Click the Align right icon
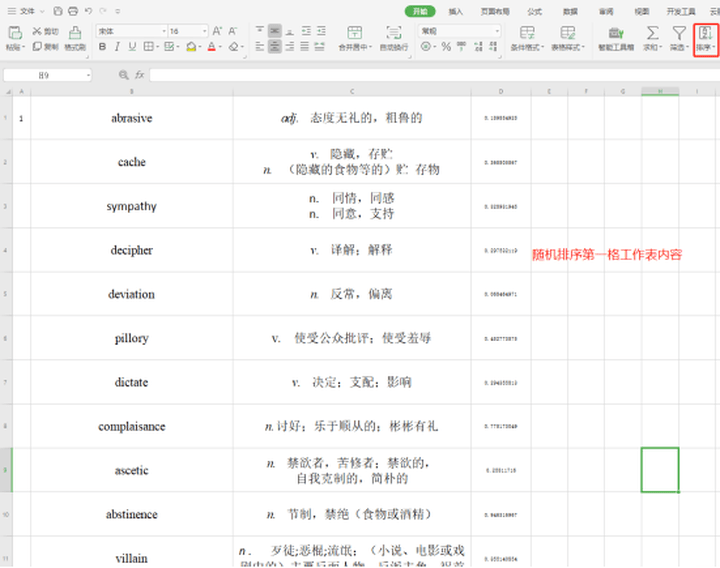This screenshot has width=720, height=568. click(290, 46)
